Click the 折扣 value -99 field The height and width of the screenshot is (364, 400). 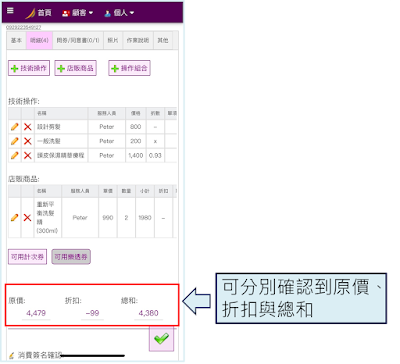(x=92, y=313)
